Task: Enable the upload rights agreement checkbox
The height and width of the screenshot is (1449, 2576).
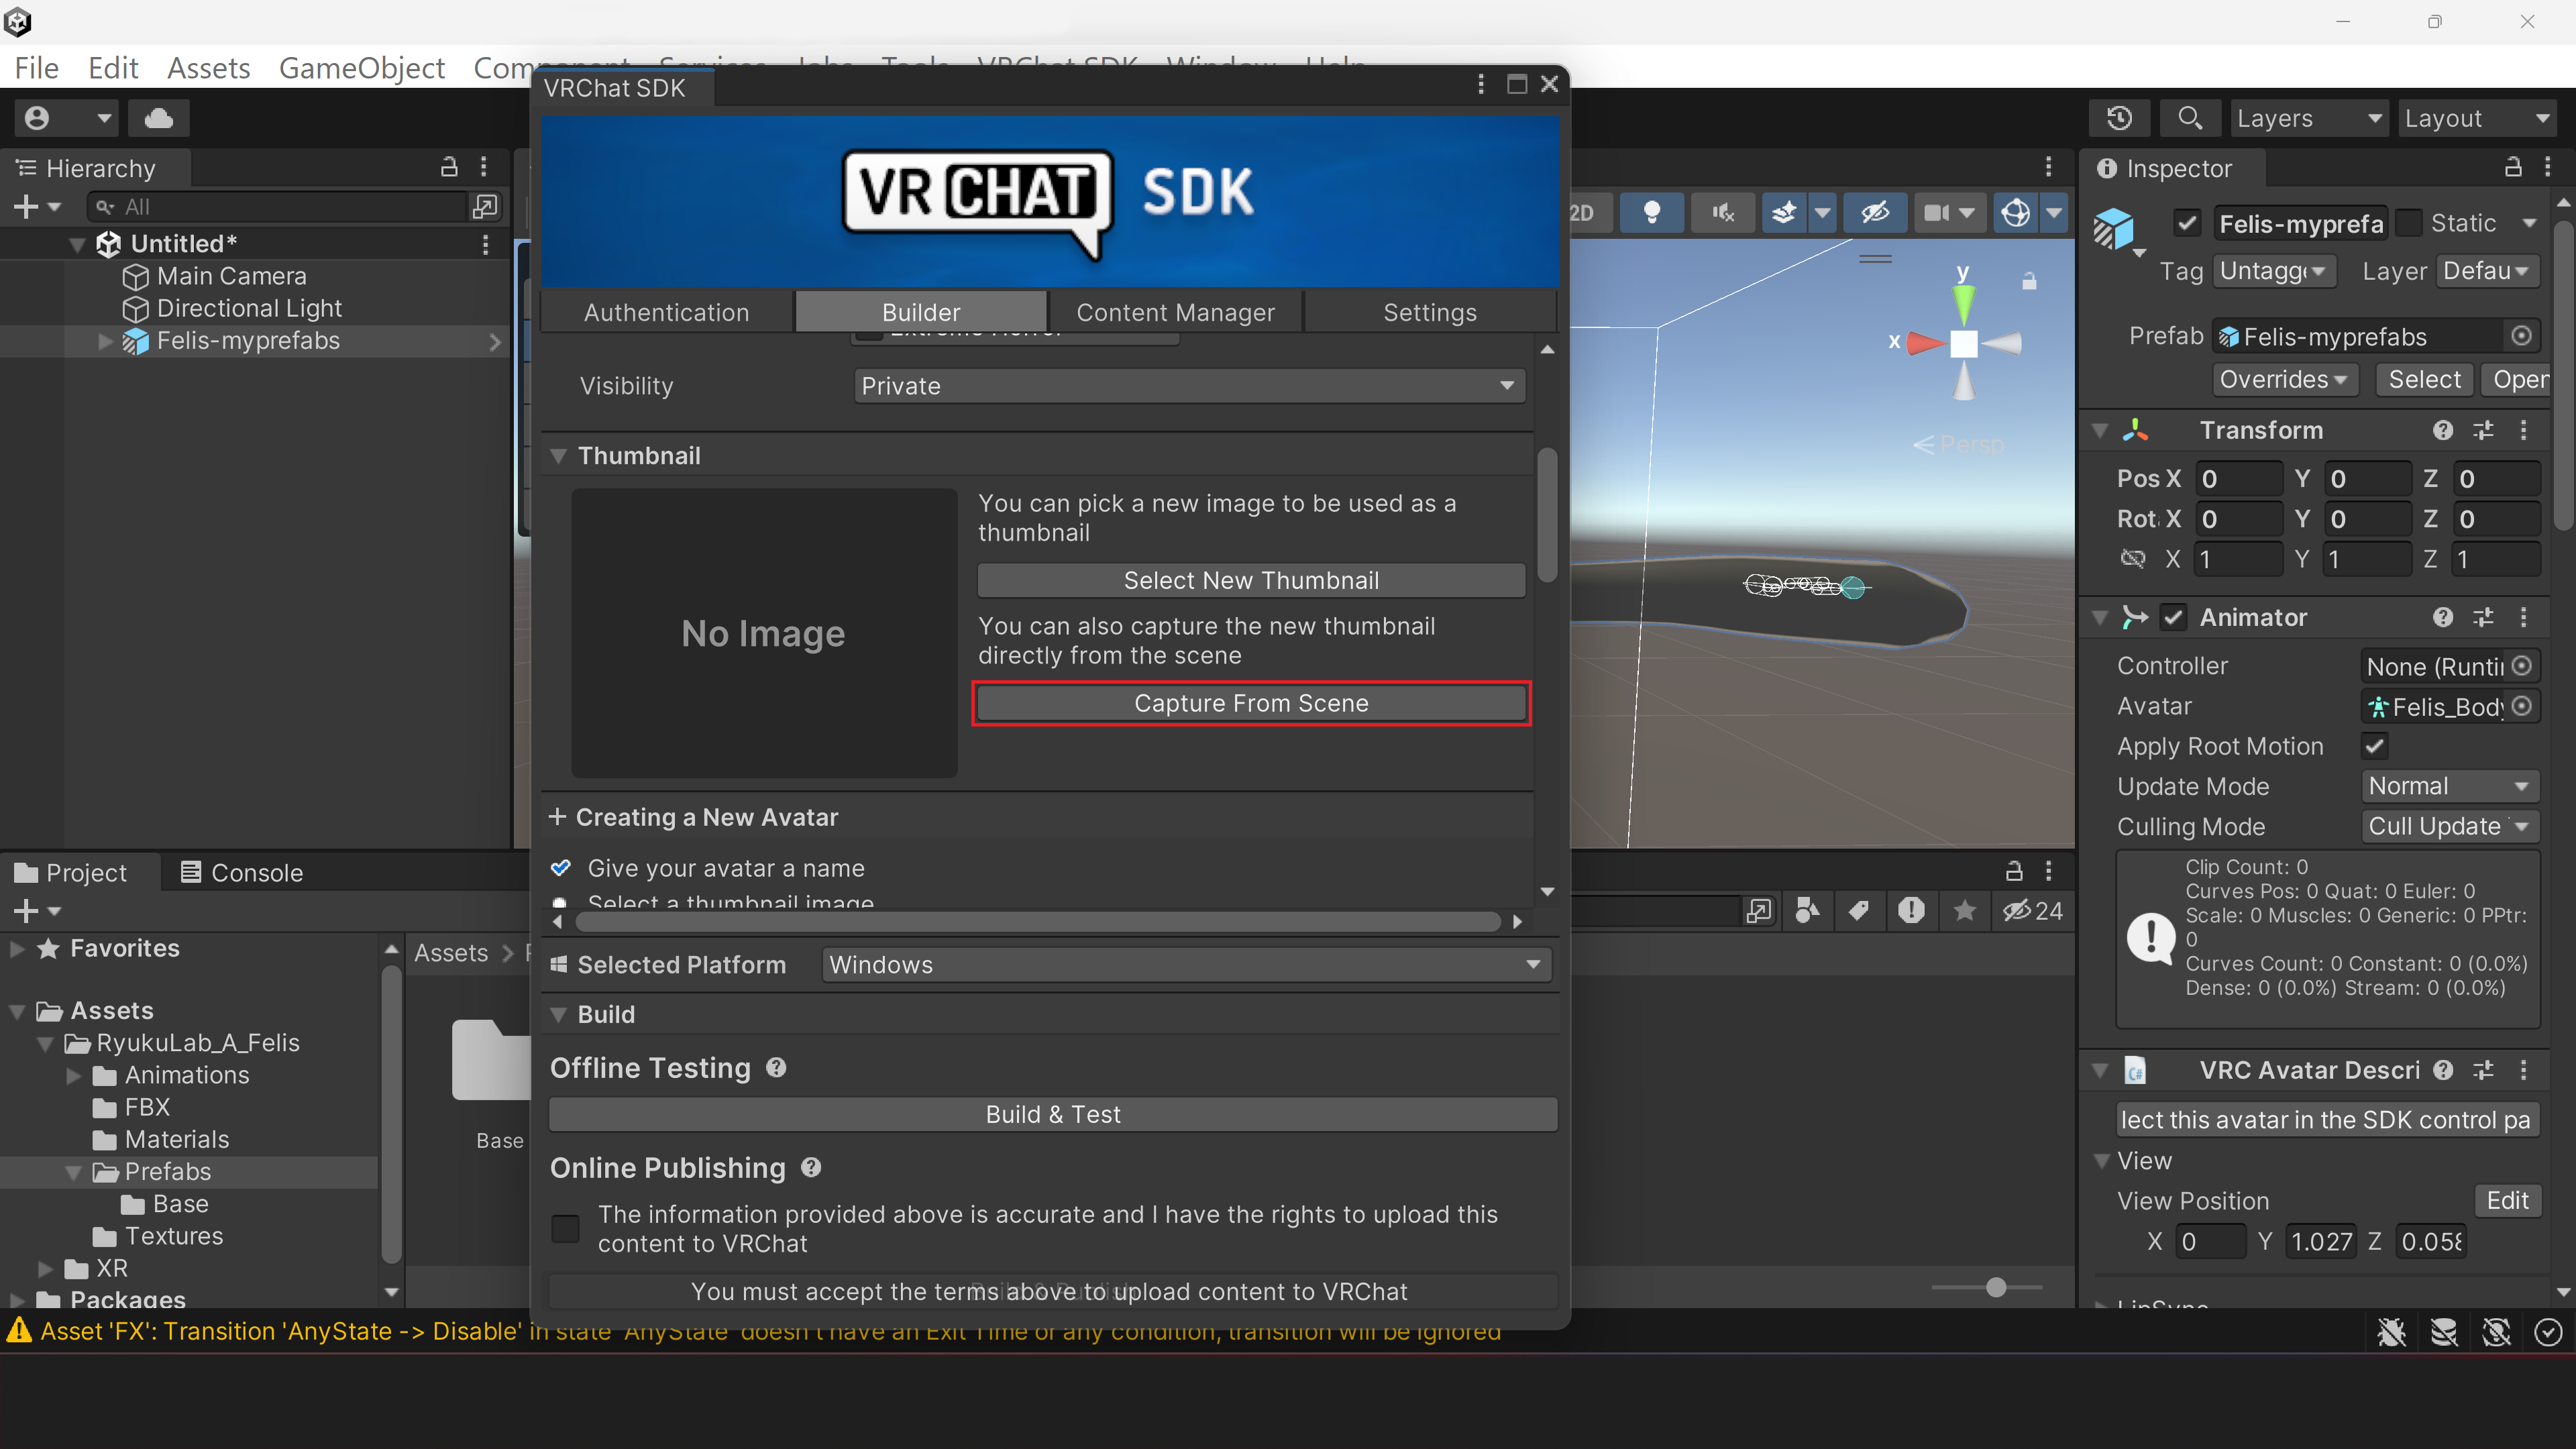Action: tap(566, 1228)
